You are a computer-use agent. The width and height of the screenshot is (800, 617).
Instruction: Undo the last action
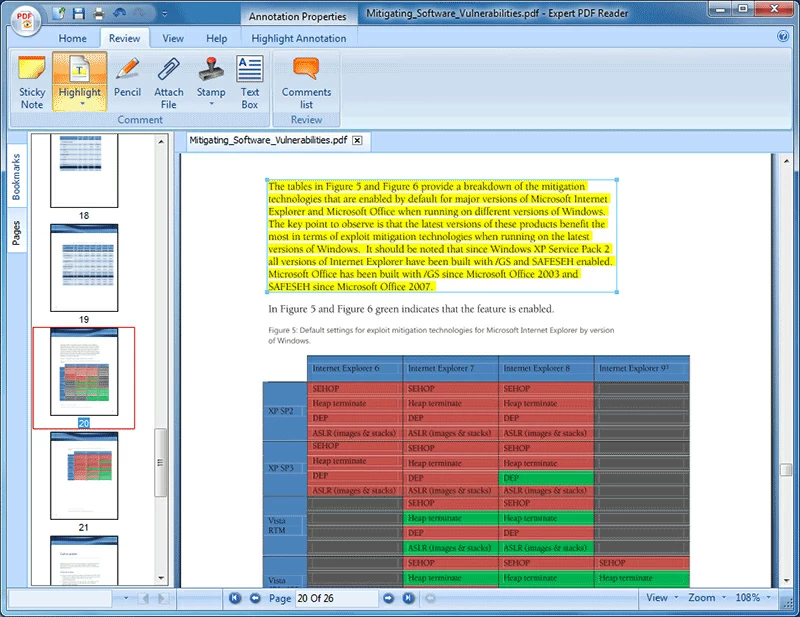[120, 13]
